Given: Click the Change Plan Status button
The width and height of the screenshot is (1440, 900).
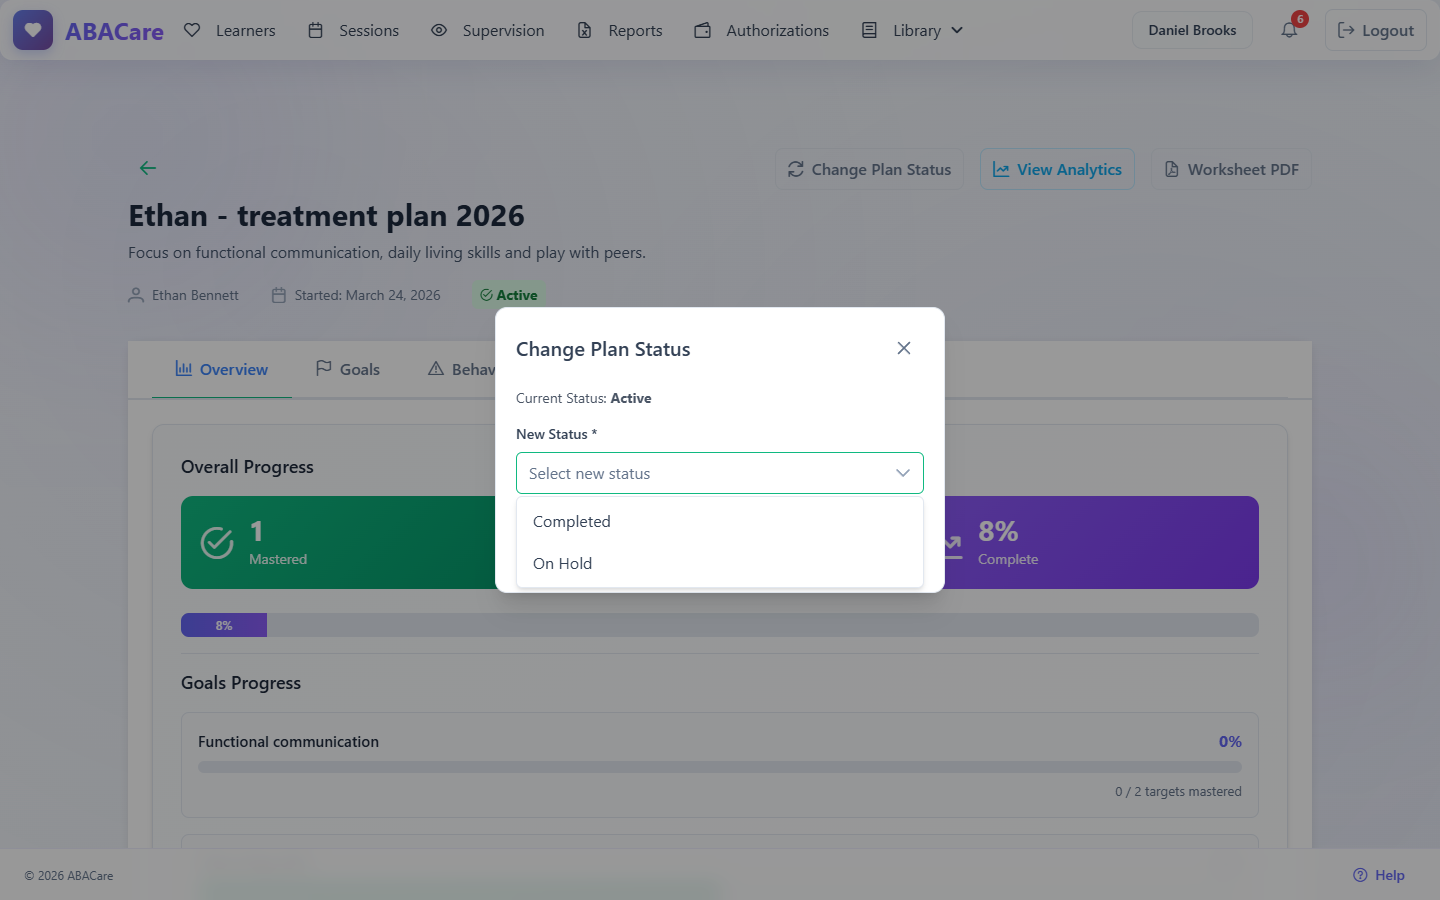Looking at the screenshot, I should click(x=869, y=170).
